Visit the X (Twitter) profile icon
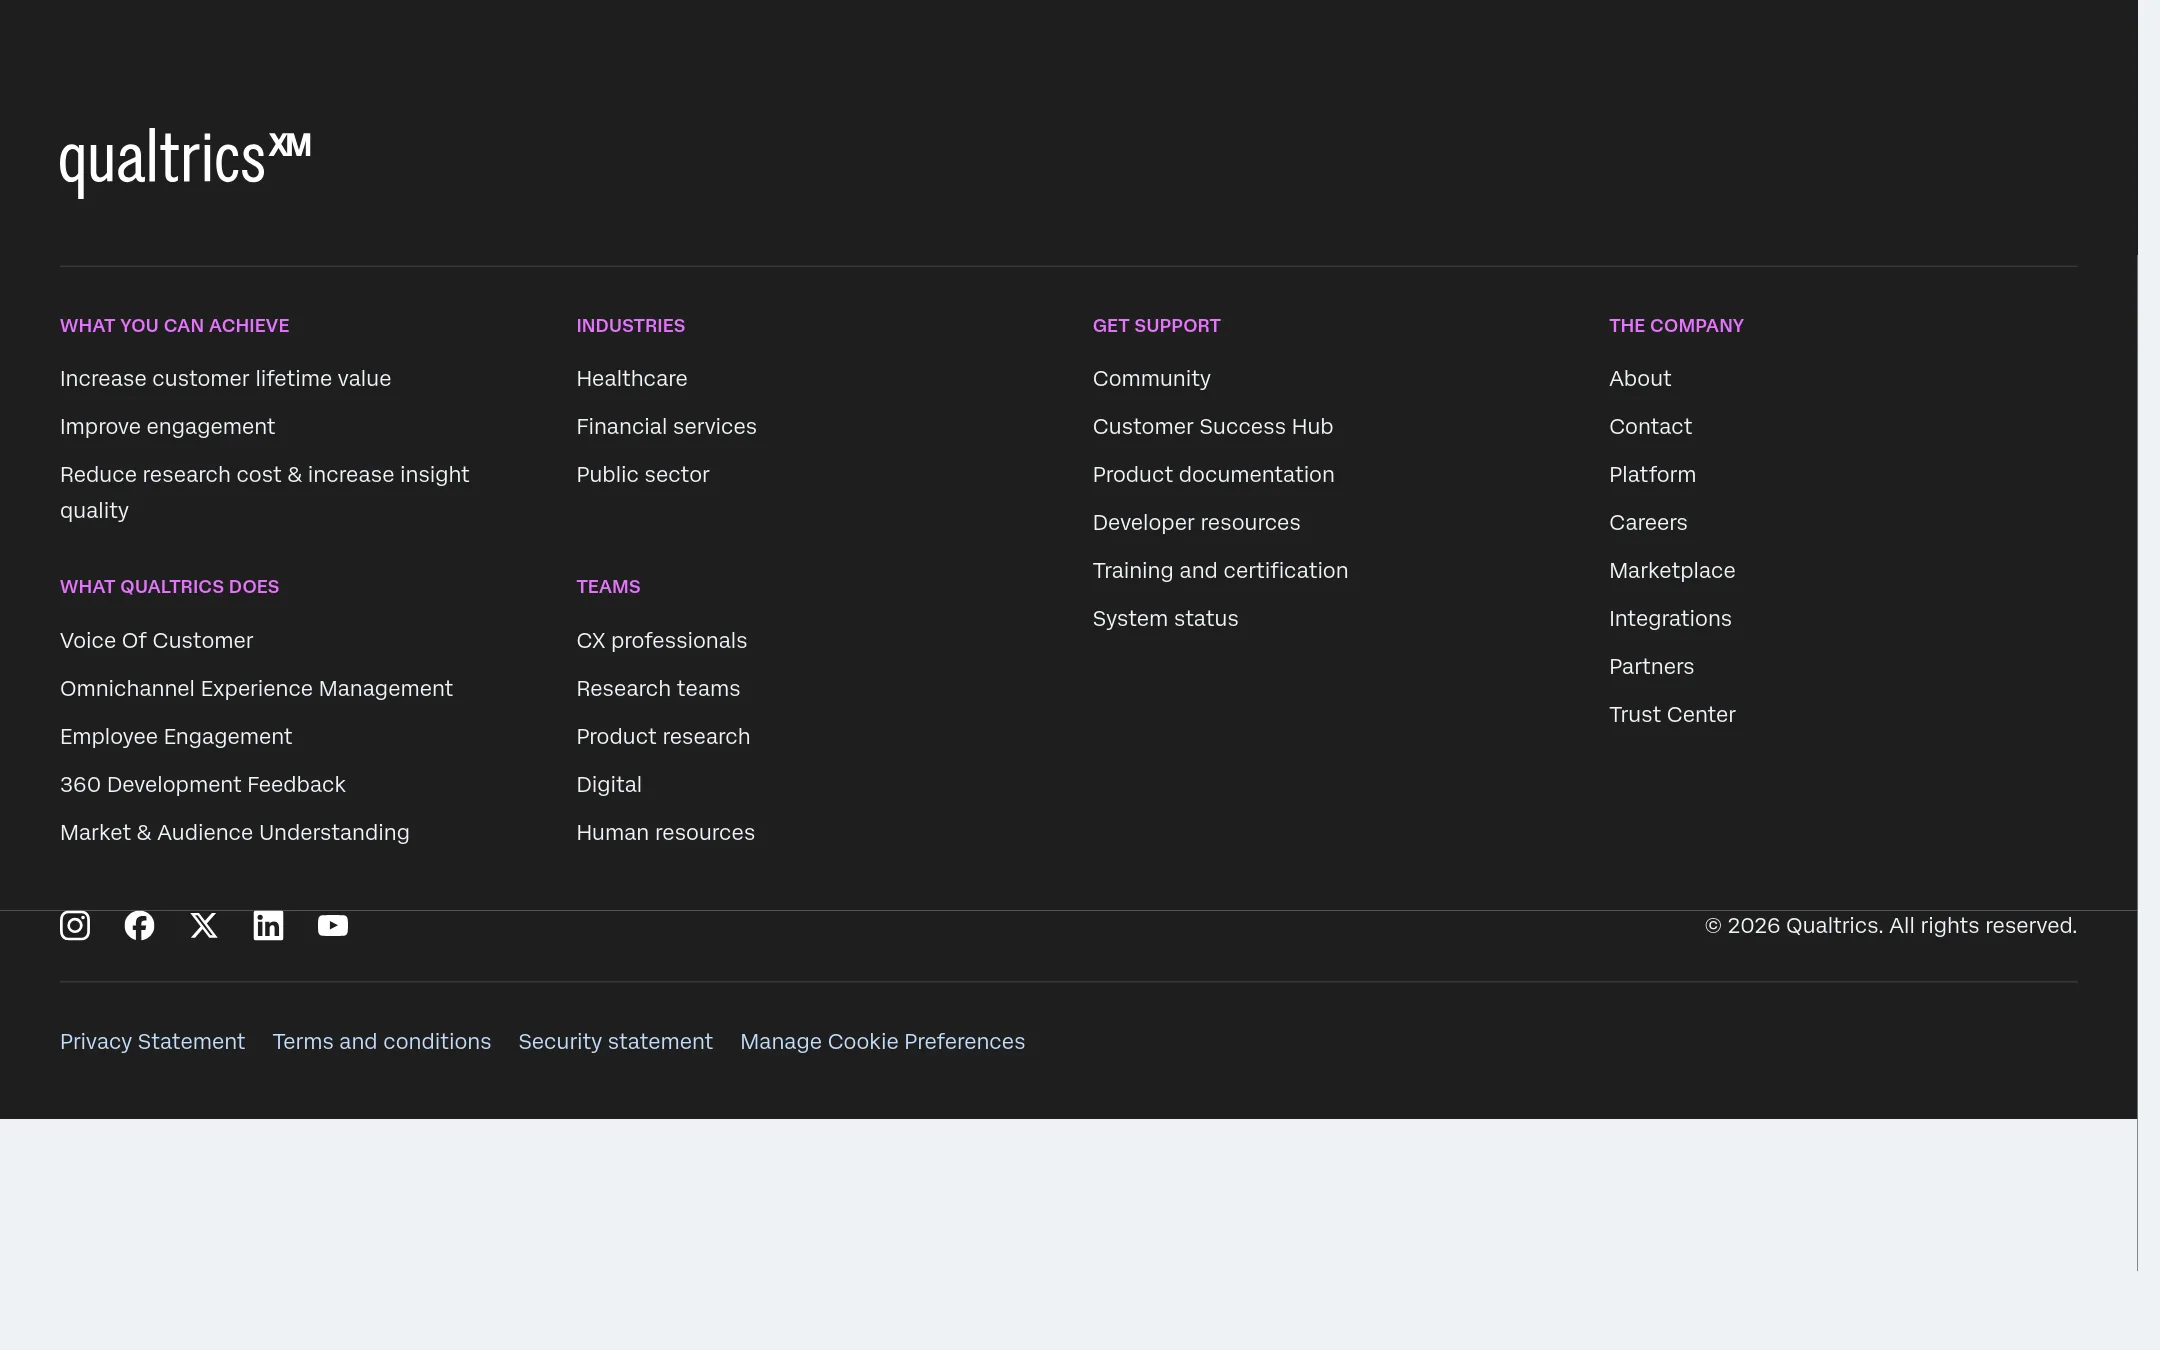 (x=204, y=925)
